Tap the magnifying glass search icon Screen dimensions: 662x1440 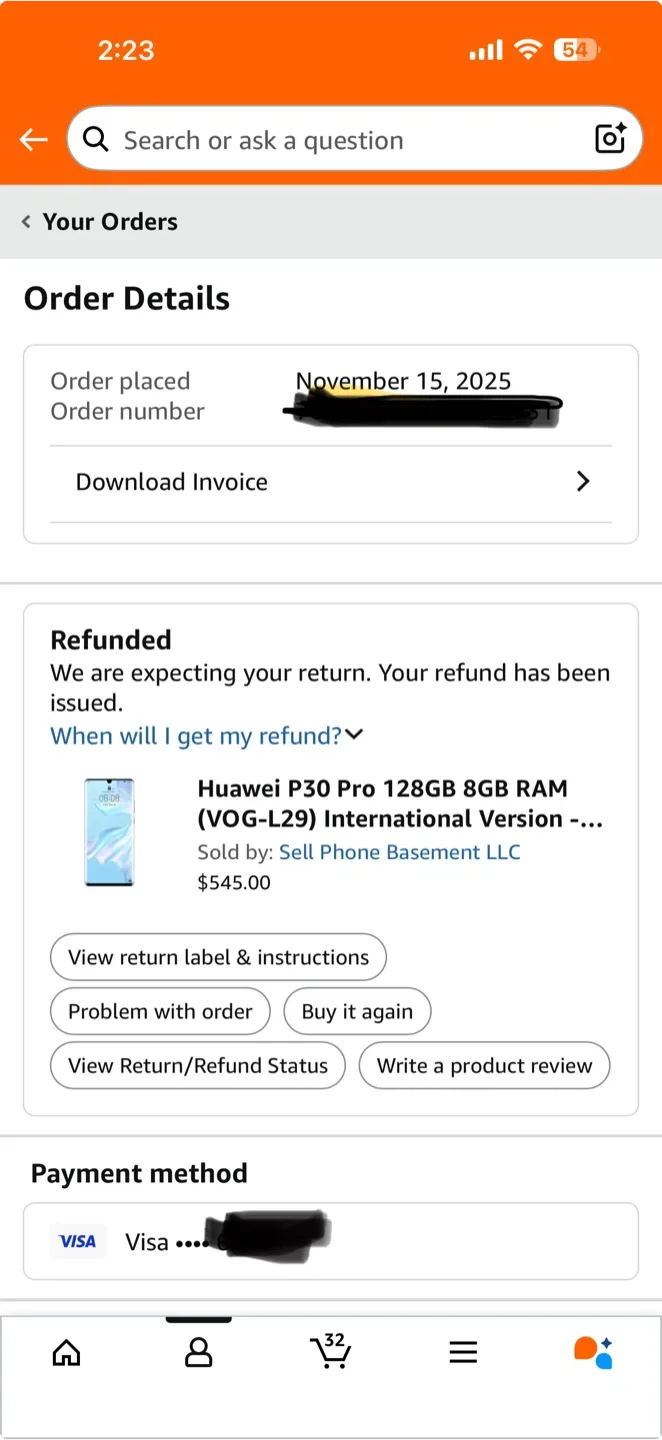coord(96,139)
